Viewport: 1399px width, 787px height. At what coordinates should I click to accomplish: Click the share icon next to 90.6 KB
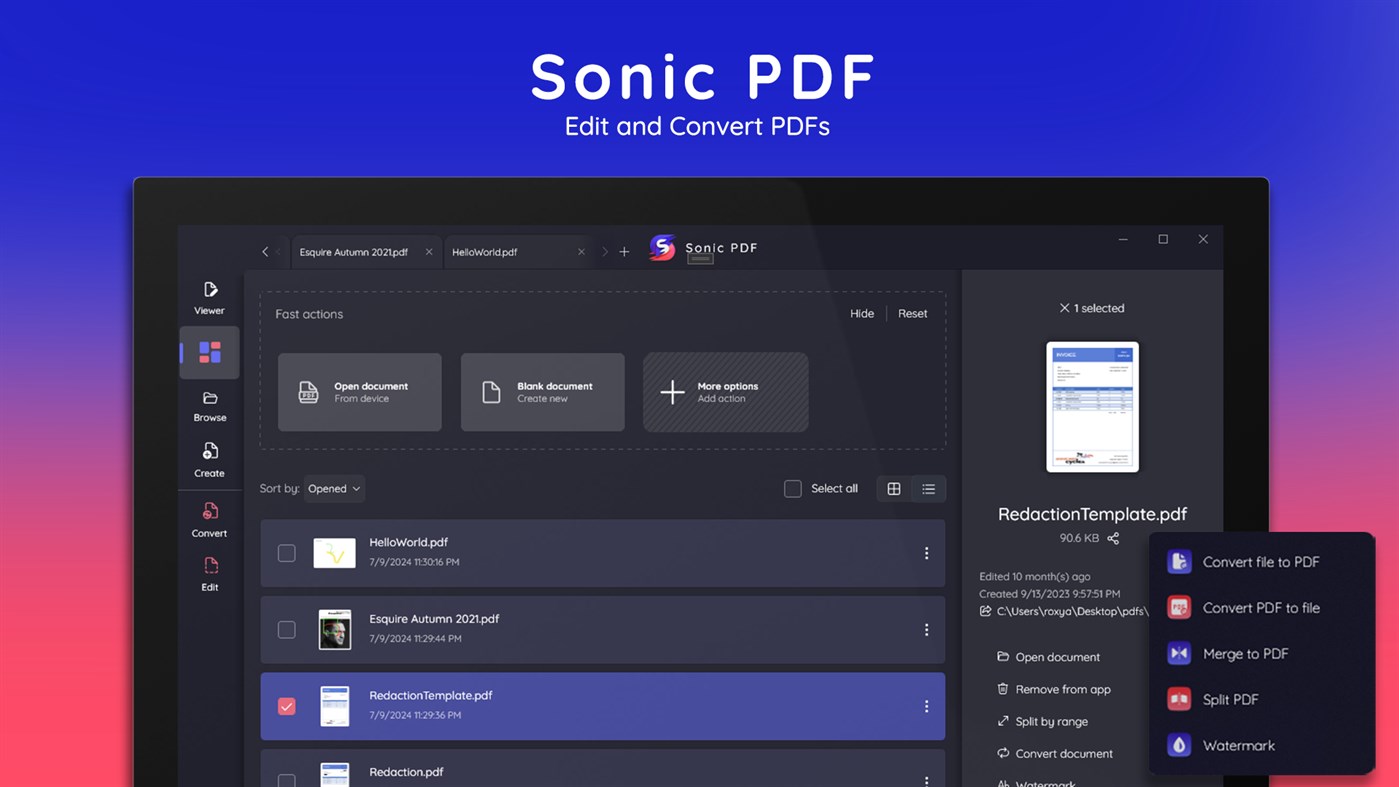pos(1114,537)
